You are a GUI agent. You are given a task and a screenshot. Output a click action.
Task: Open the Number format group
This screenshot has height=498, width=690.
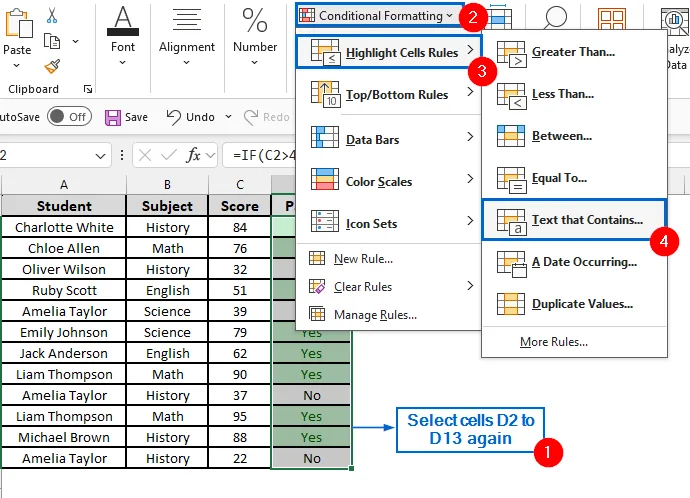pos(255,36)
